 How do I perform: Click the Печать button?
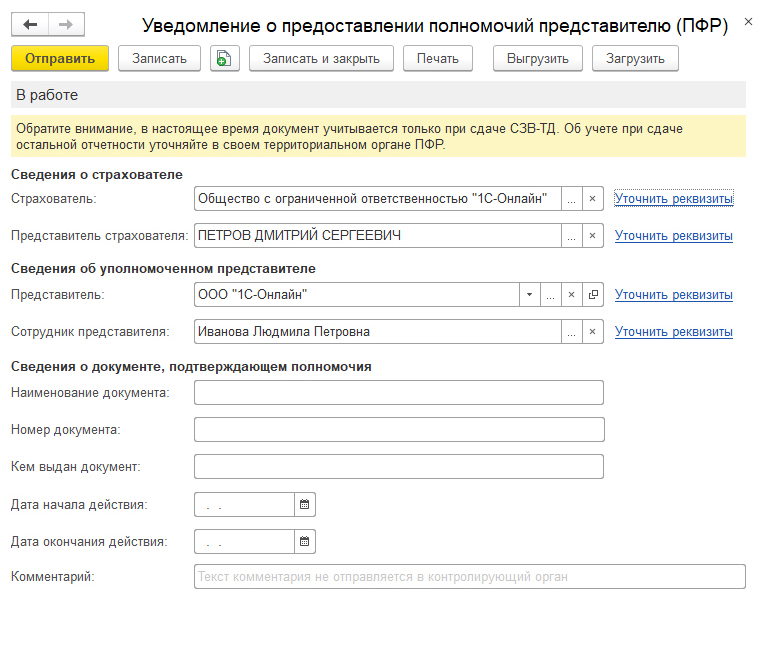[x=437, y=59]
